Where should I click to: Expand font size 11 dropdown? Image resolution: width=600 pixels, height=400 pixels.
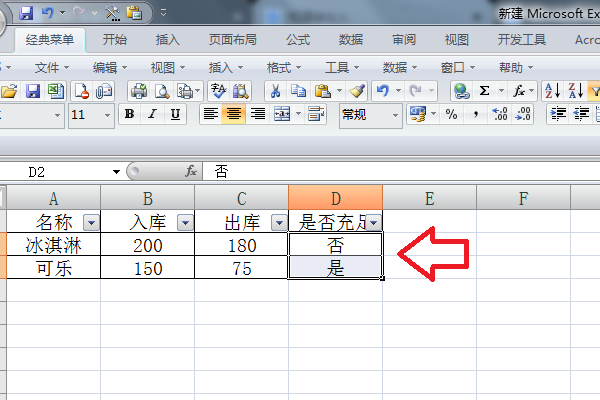(x=107, y=115)
